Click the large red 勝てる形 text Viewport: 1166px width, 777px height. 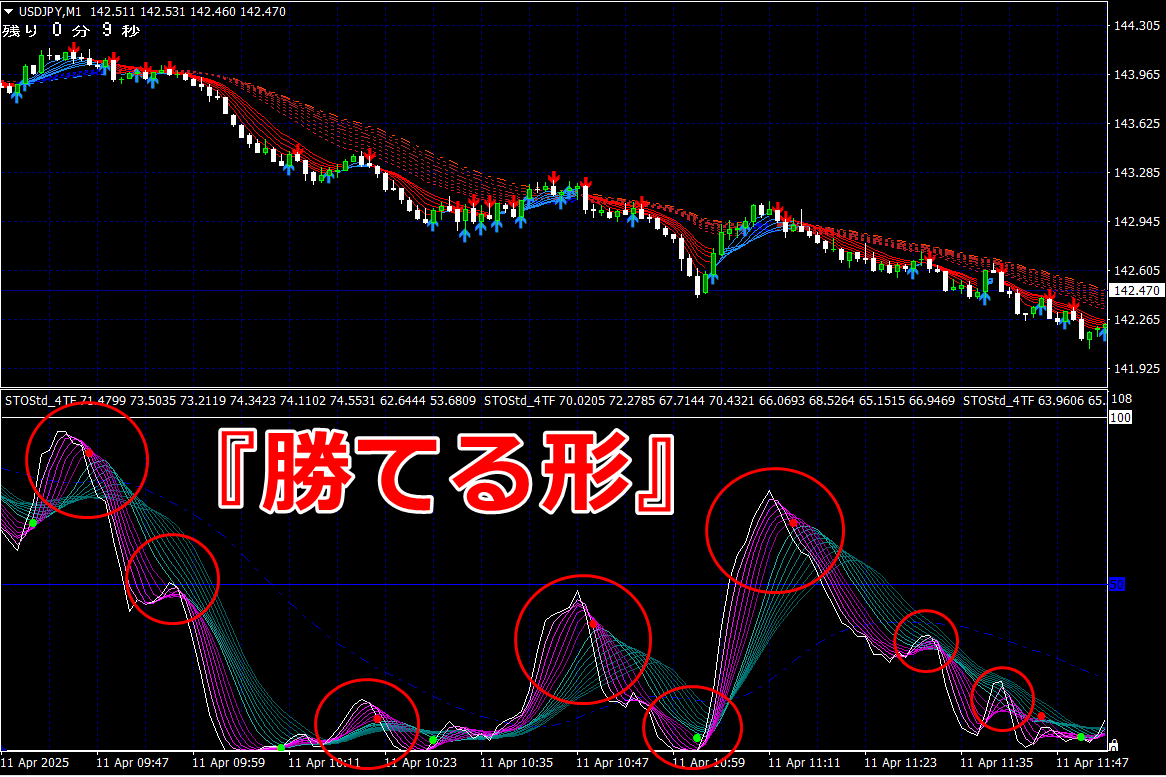click(x=445, y=474)
